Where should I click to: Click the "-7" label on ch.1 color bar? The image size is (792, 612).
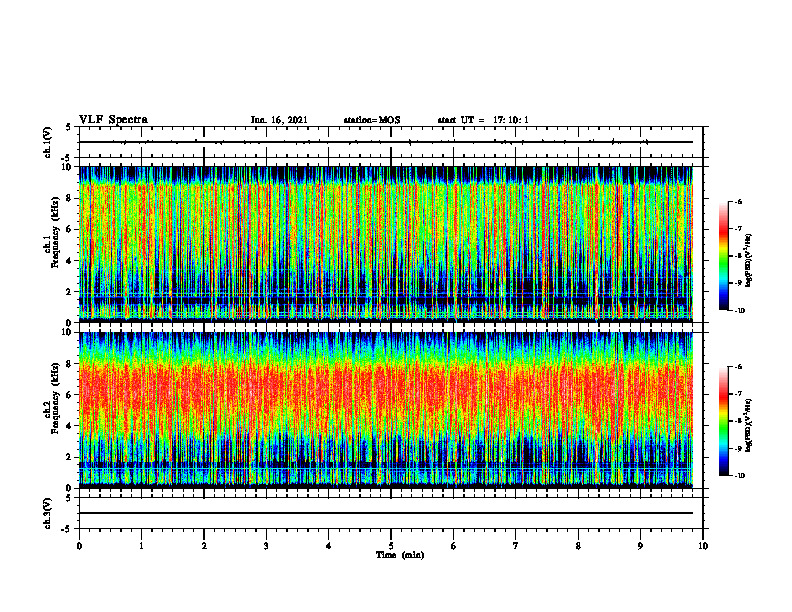point(738,229)
